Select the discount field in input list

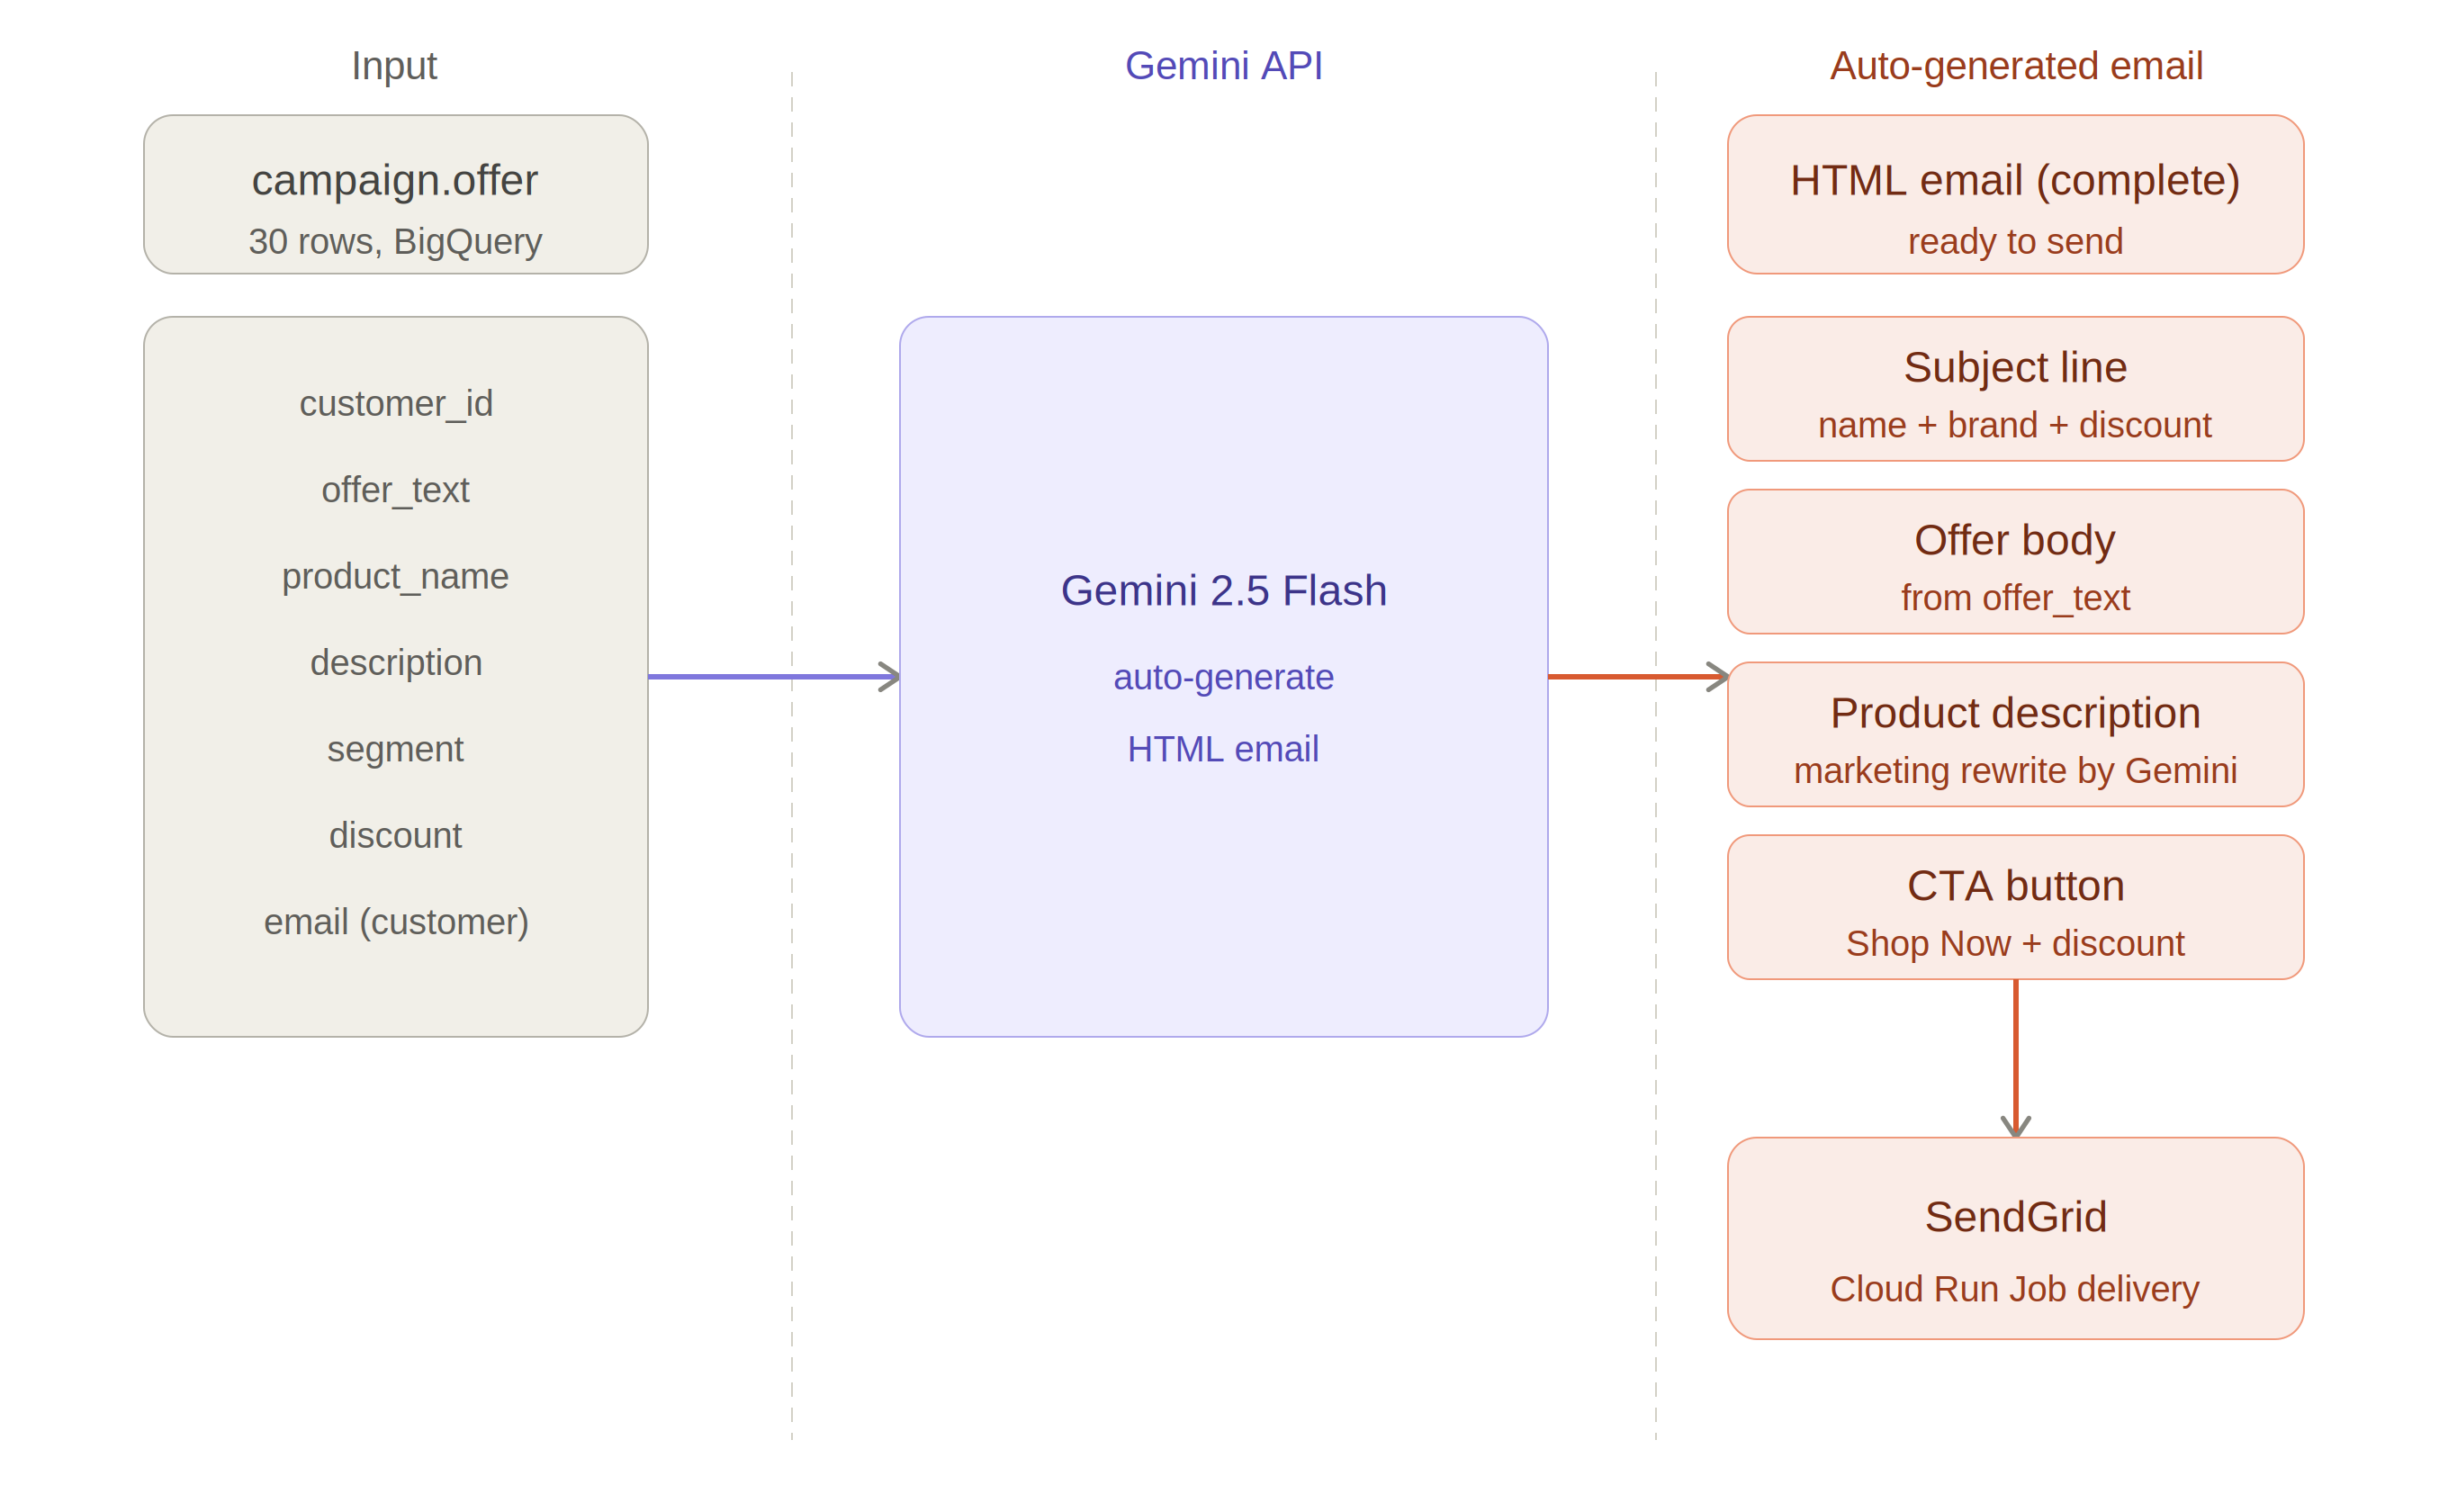395,836
